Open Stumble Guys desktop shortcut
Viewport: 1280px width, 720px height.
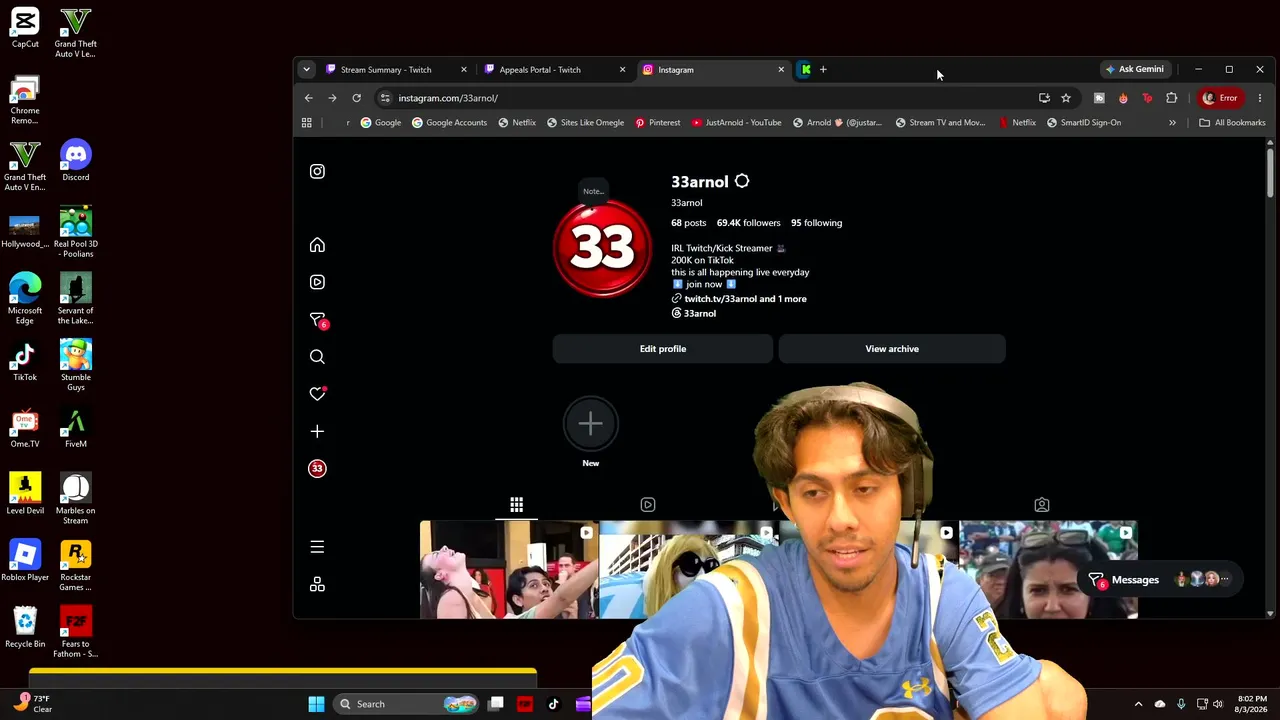coord(76,365)
